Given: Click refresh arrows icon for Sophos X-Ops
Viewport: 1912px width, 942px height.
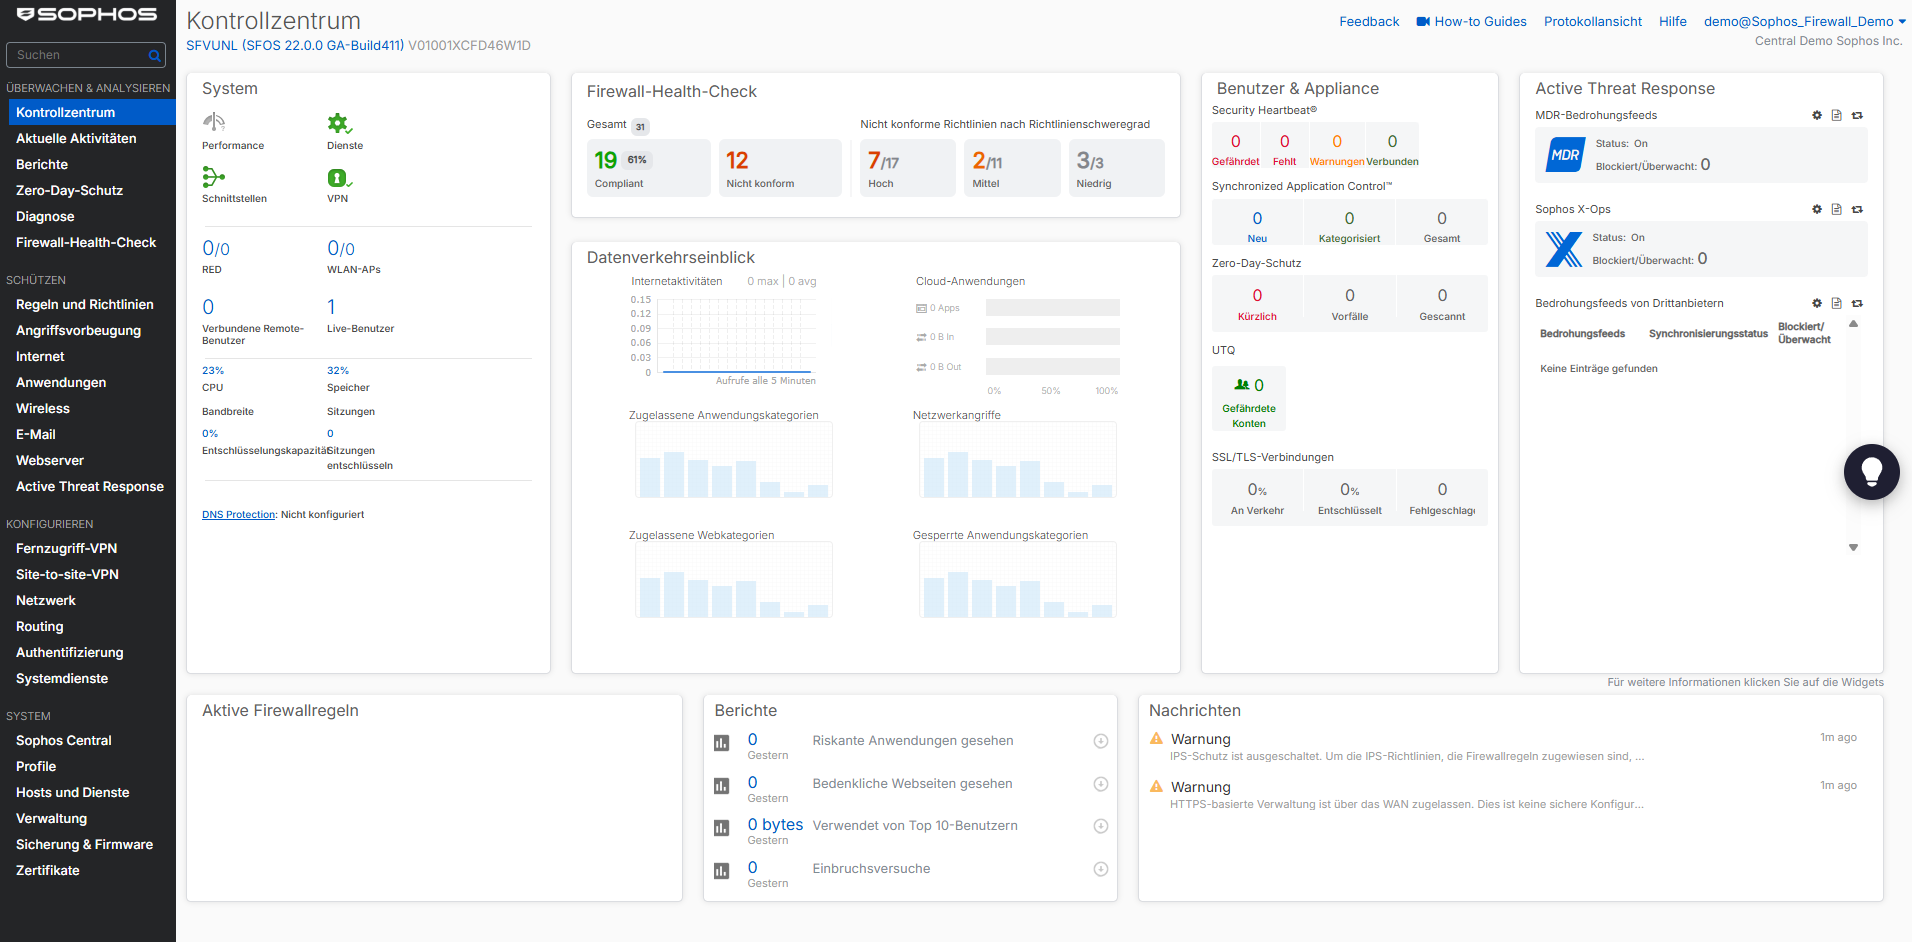Looking at the screenshot, I should point(1857,209).
